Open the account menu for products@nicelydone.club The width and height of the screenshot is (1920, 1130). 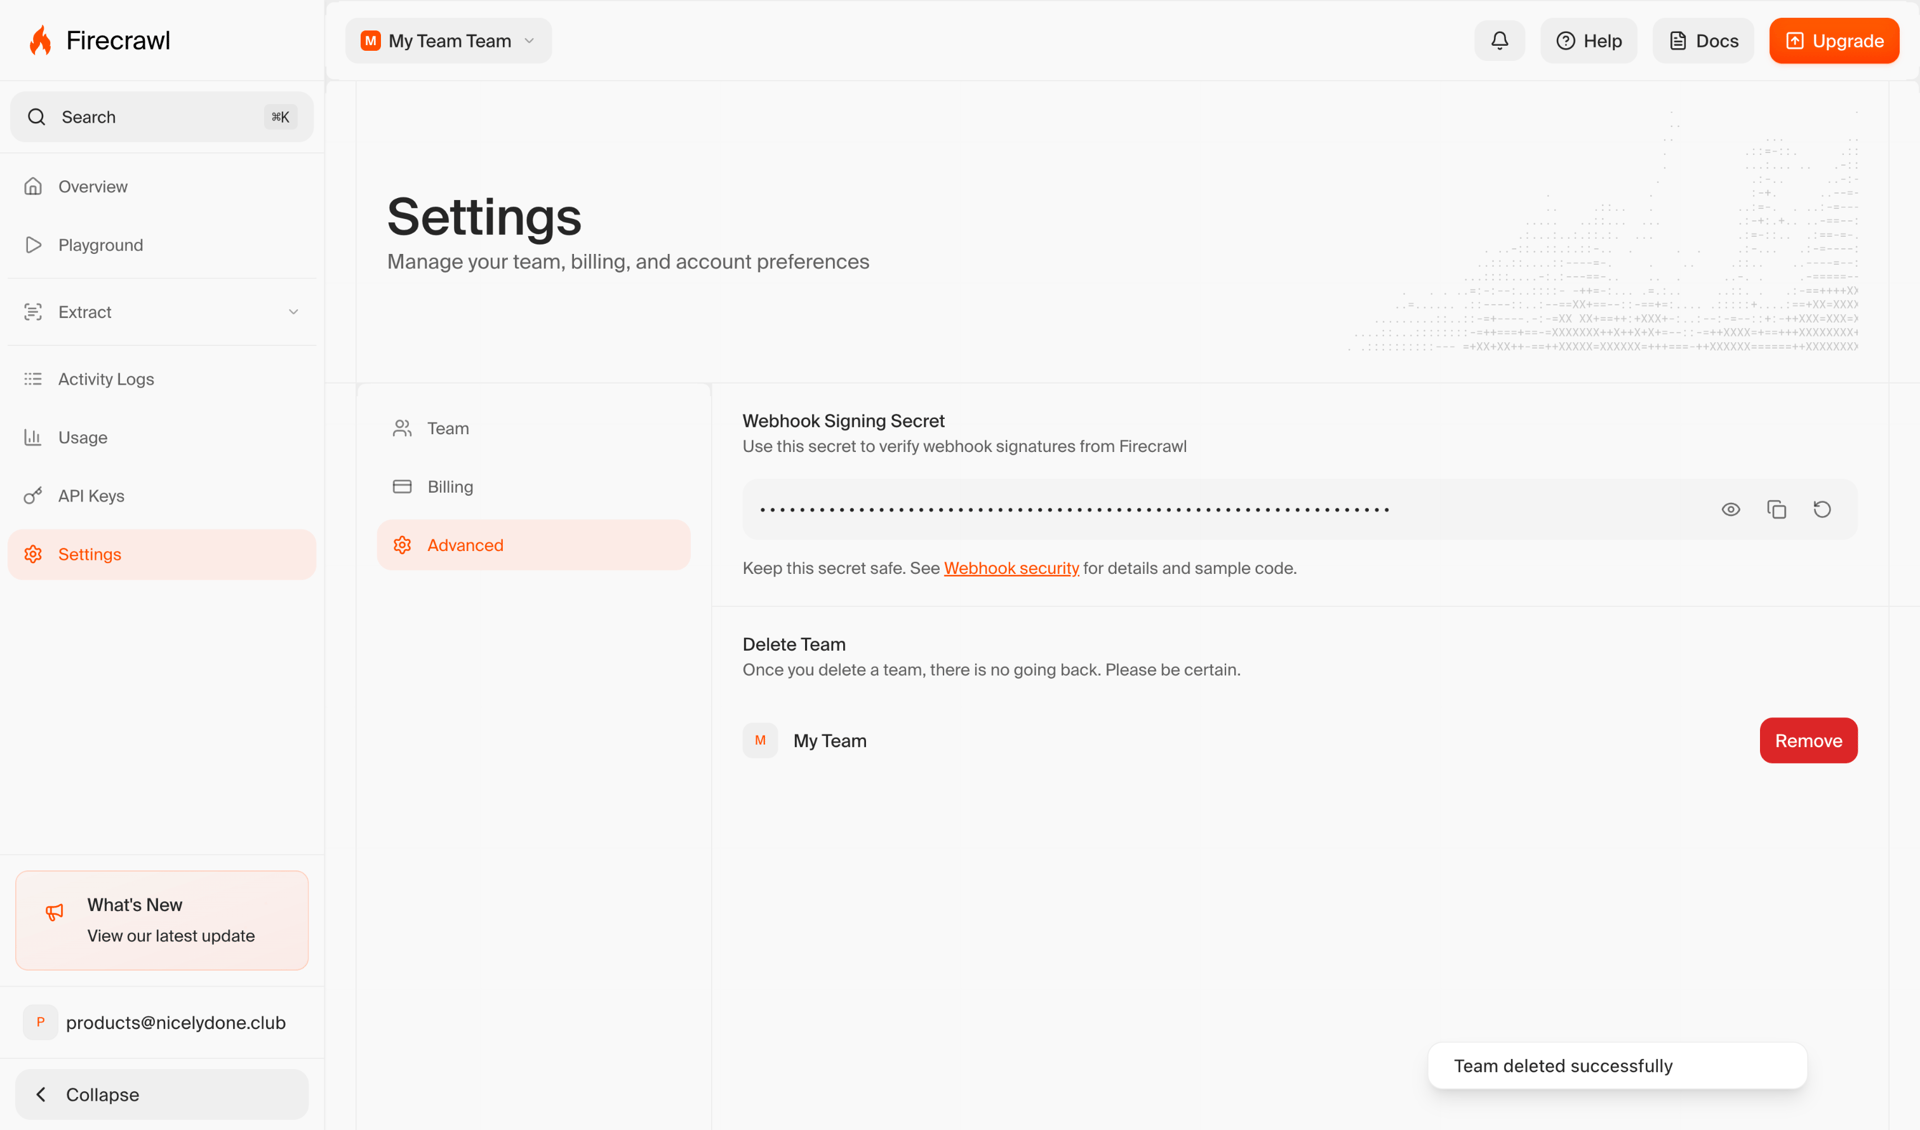pyautogui.click(x=160, y=1022)
